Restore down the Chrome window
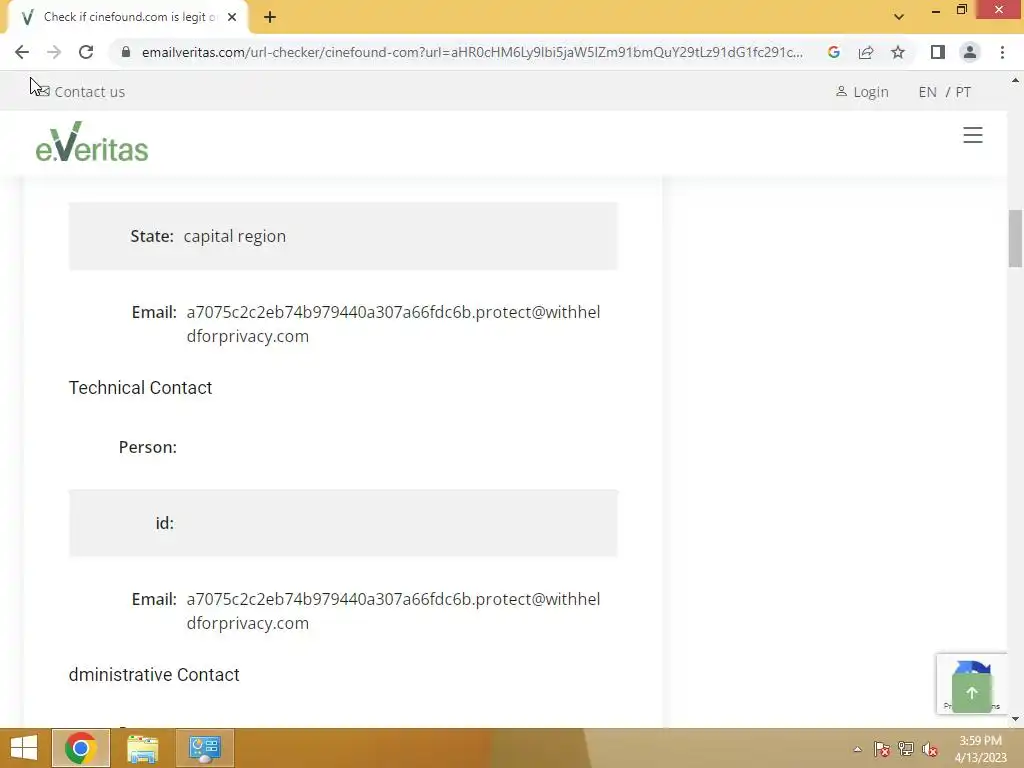 click(962, 10)
